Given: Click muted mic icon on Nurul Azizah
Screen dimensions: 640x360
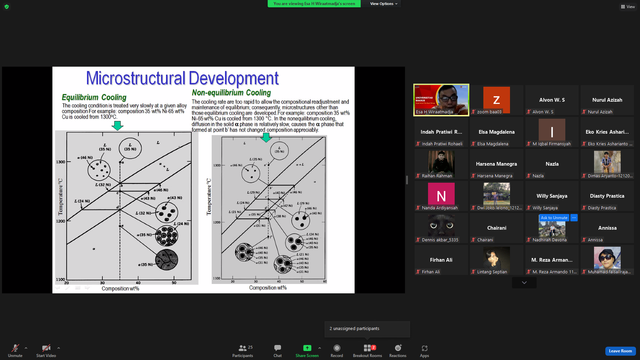Looking at the screenshot, I should [x=584, y=112].
